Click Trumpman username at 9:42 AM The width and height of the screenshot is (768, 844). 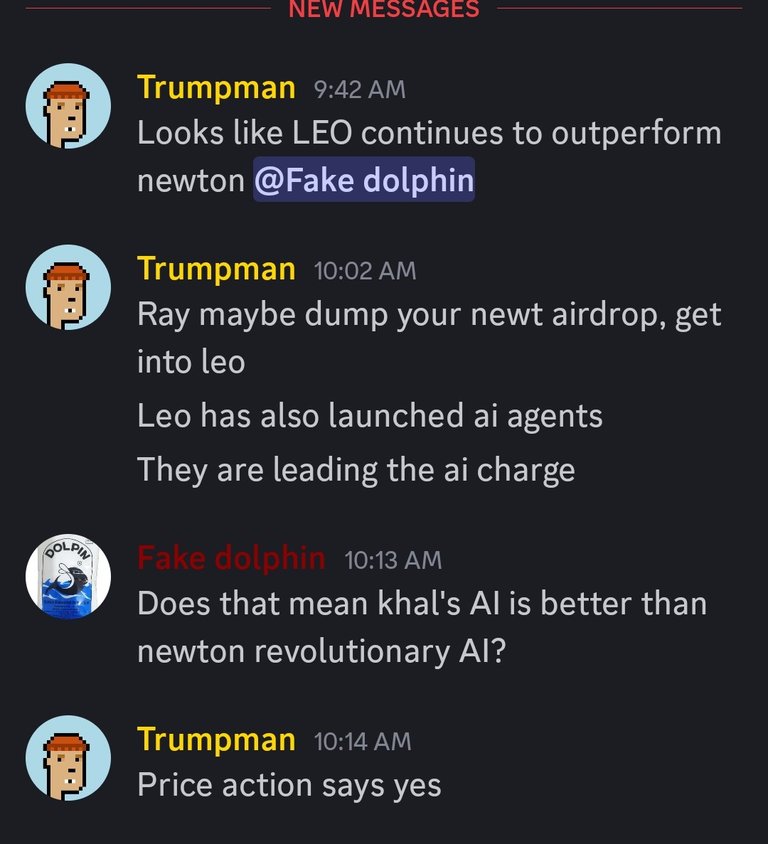pyautogui.click(x=216, y=88)
